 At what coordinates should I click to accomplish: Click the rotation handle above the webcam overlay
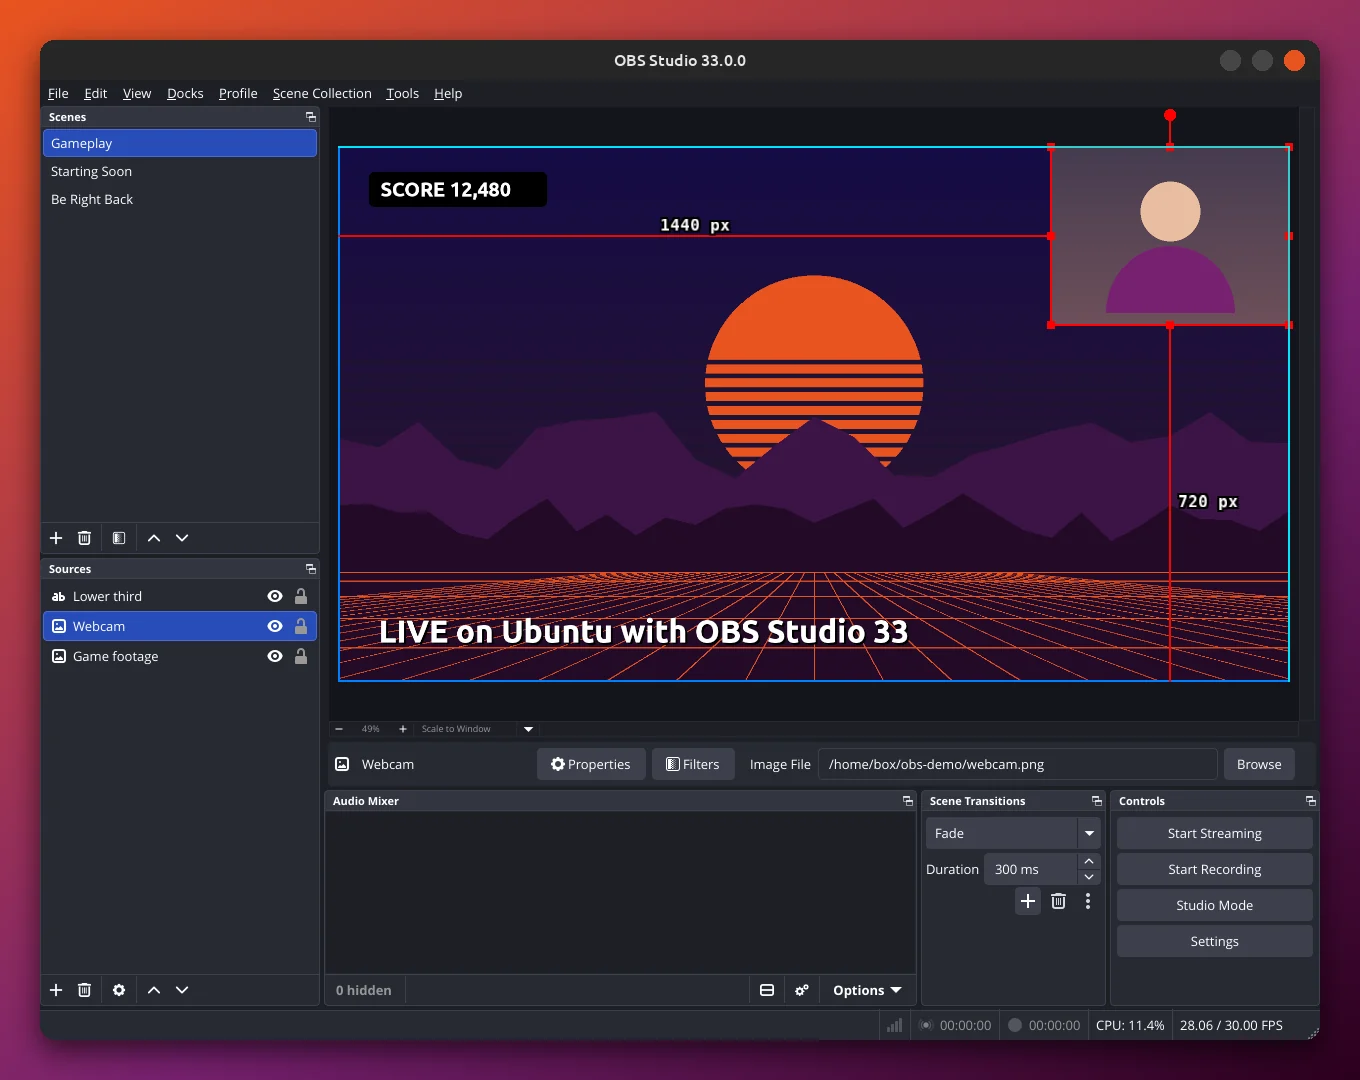[1170, 115]
